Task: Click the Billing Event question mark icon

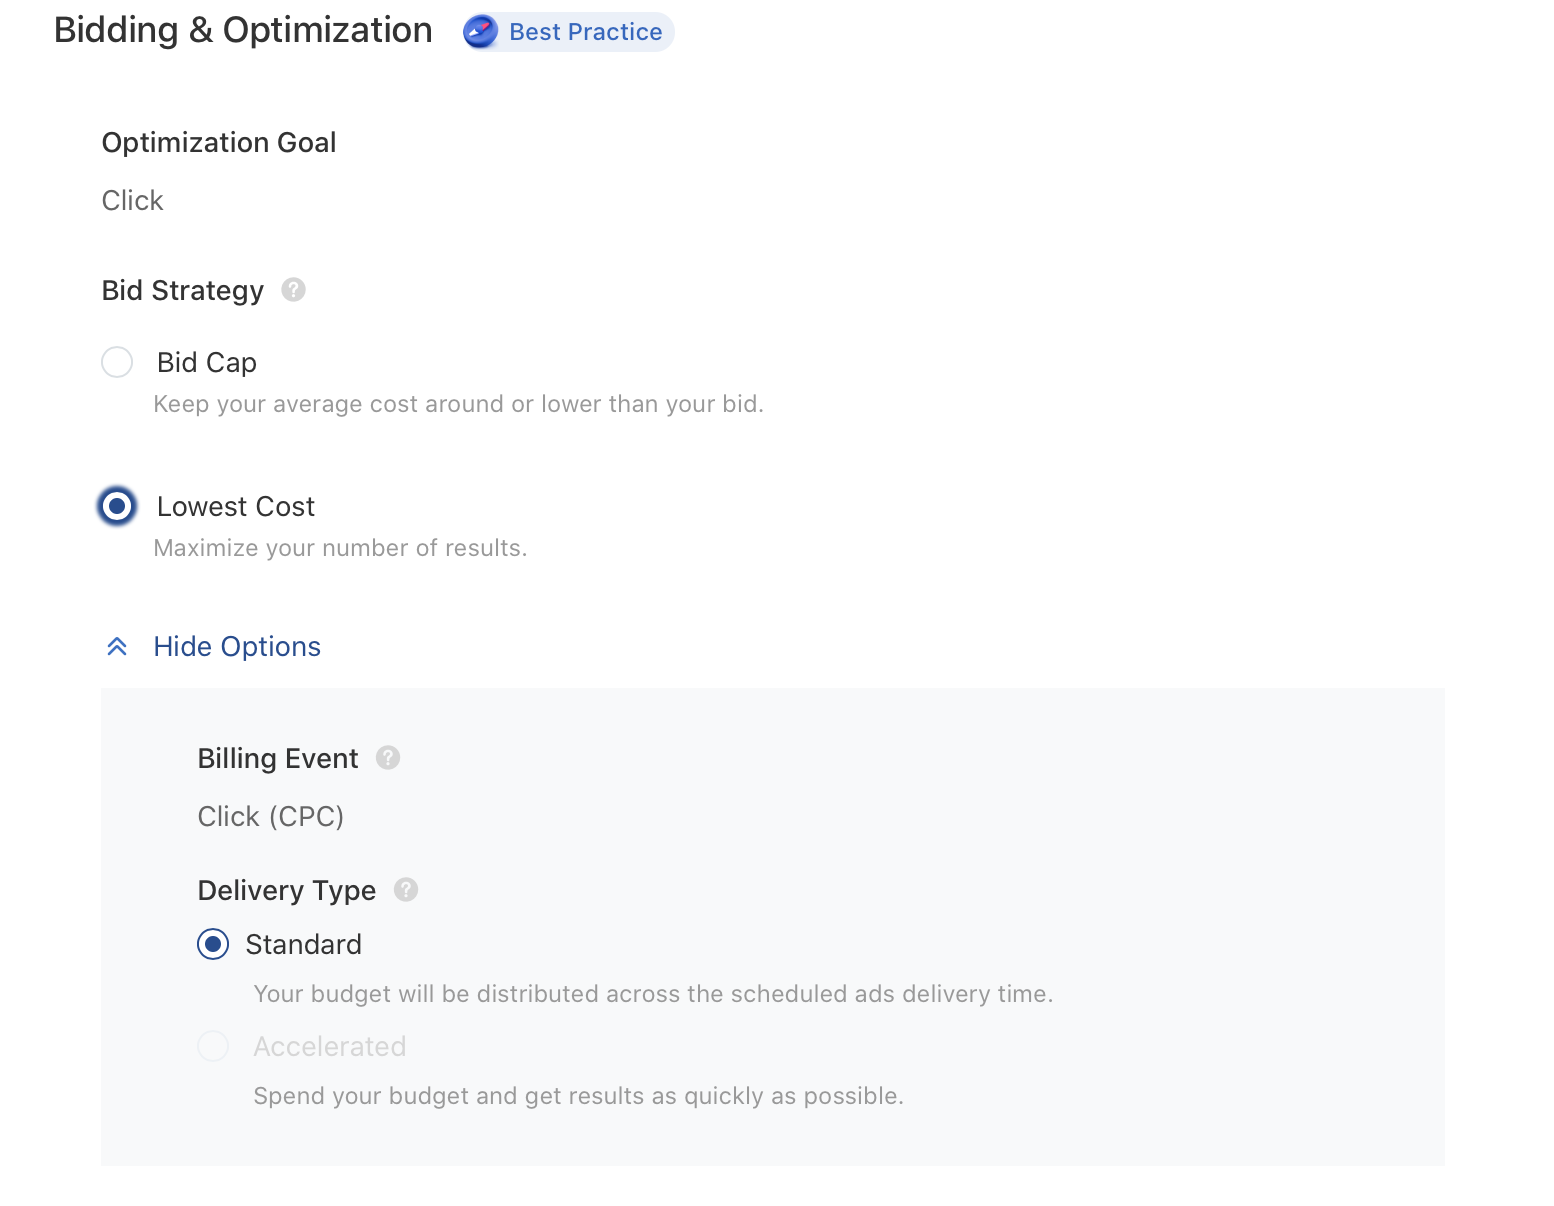Action: pos(388,758)
